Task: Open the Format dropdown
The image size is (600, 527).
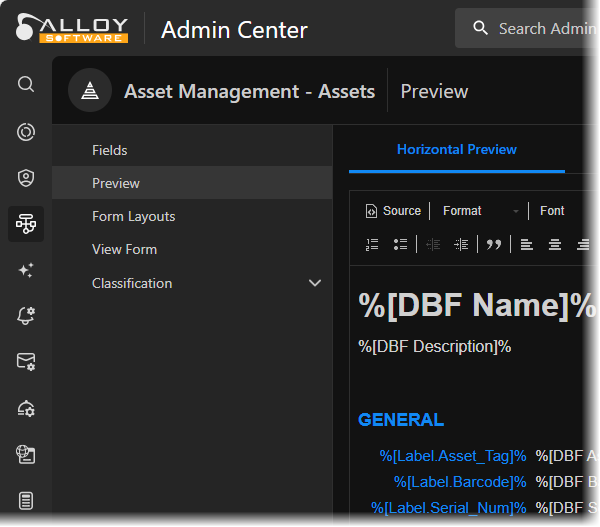Action: tap(481, 211)
